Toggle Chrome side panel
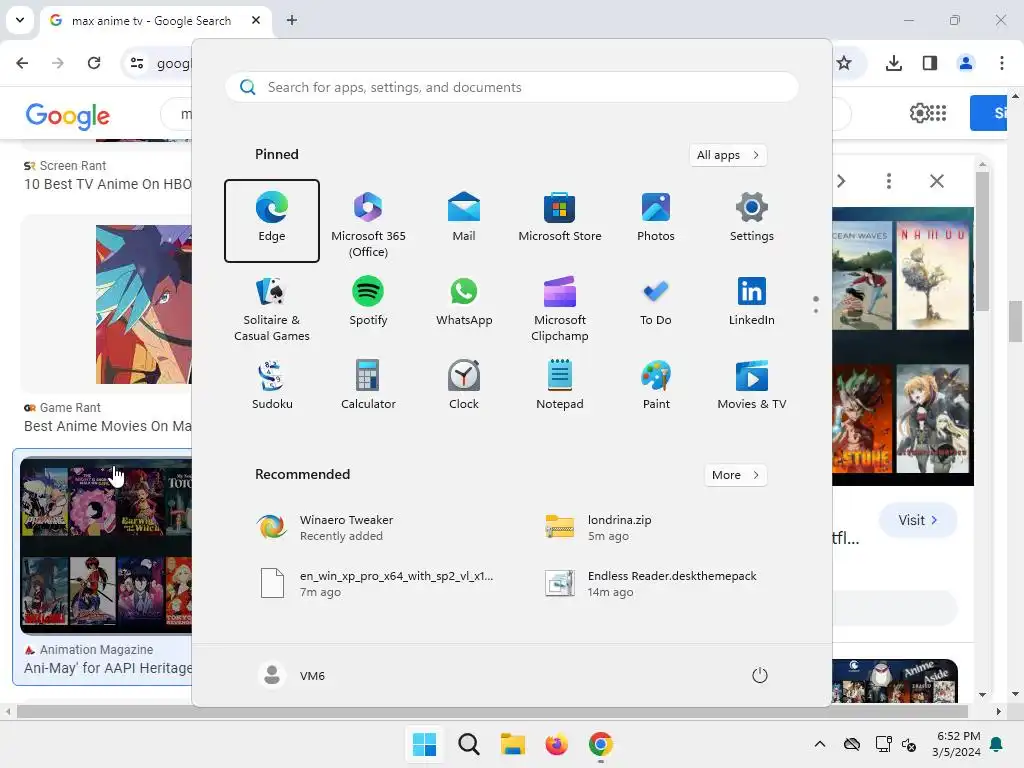 tap(930, 63)
